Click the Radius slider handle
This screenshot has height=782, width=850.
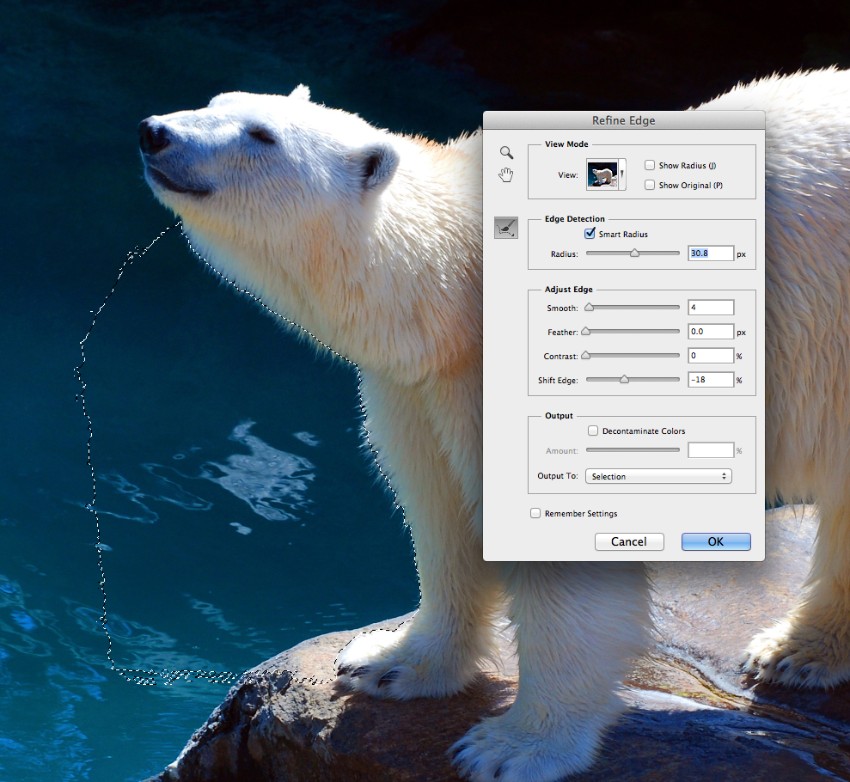[x=634, y=253]
